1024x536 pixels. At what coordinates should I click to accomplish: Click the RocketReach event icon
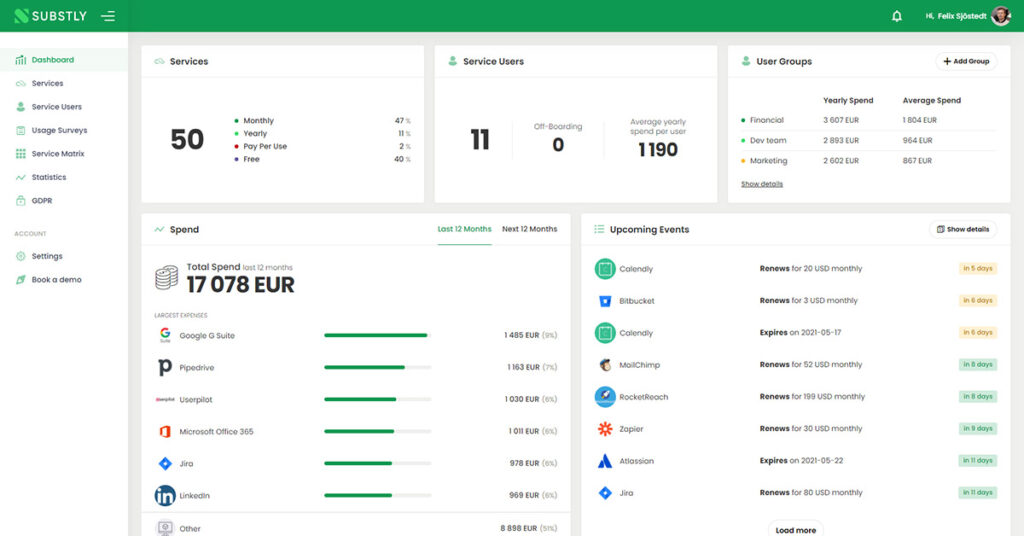(x=604, y=397)
